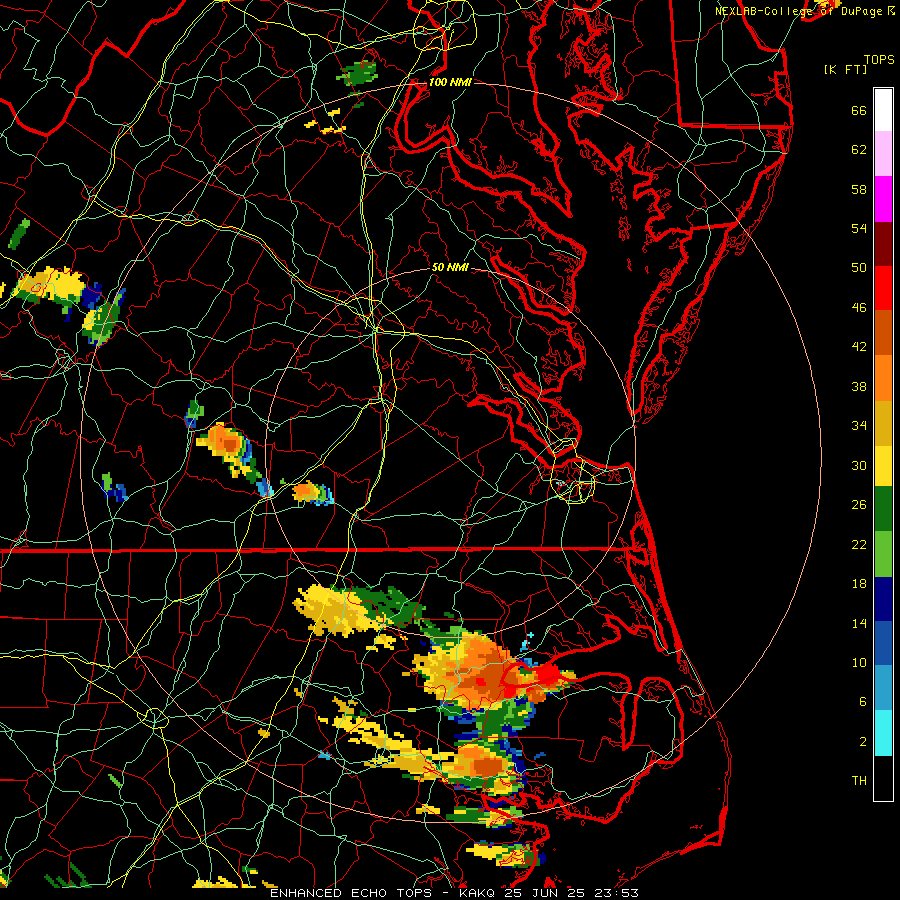Click the magenta legend swatch

point(883,199)
